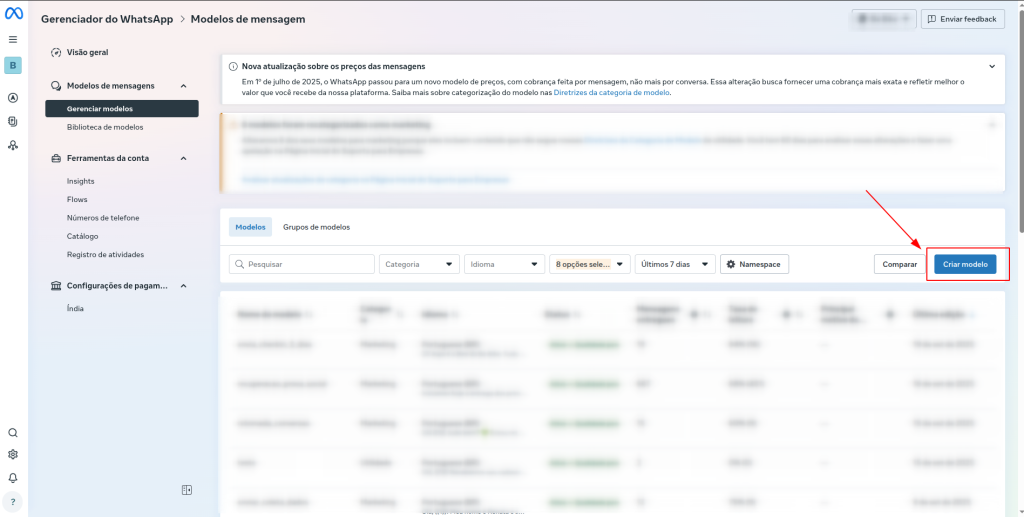Image resolution: width=1024 pixels, height=517 pixels.
Task: Click the search icon in left rail
Action: [13, 433]
